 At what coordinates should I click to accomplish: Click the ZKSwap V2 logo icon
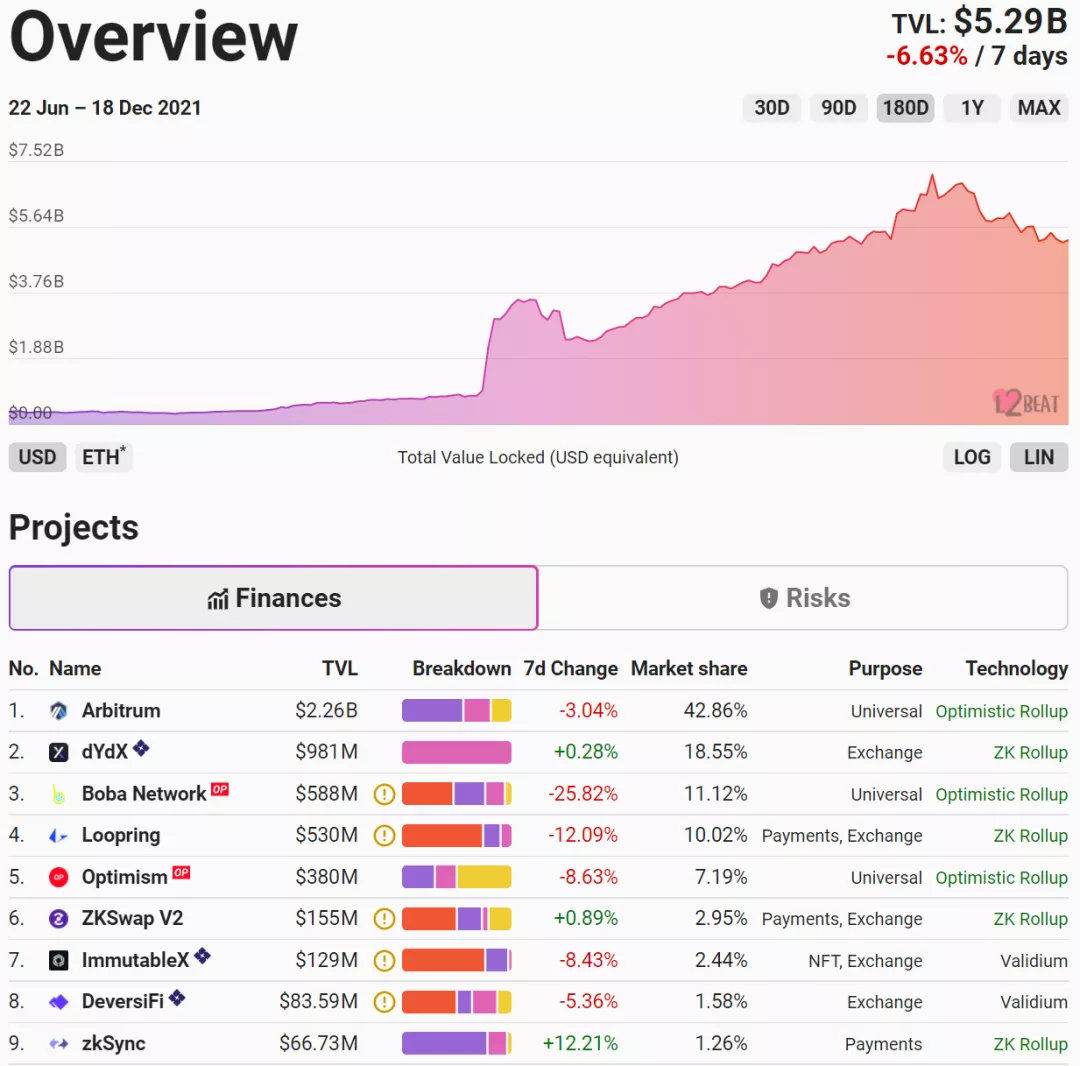point(59,919)
